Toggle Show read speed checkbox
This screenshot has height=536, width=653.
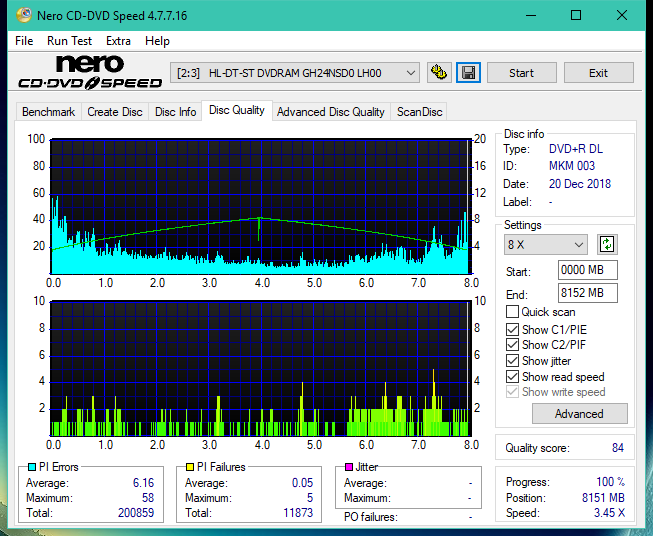[x=512, y=376]
